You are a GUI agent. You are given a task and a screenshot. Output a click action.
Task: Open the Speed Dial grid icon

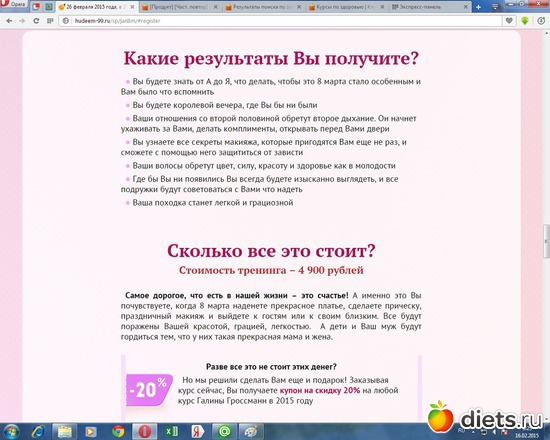pos(50,21)
